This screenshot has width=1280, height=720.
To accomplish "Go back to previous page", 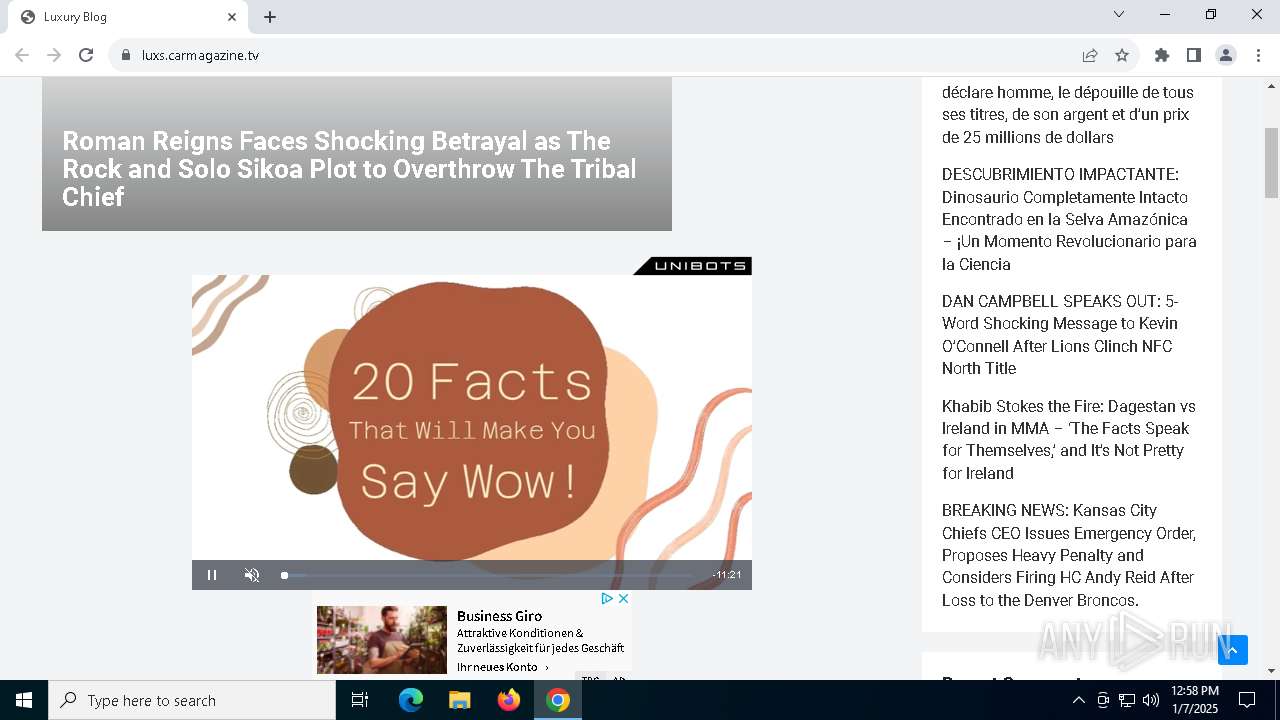I will point(22,55).
